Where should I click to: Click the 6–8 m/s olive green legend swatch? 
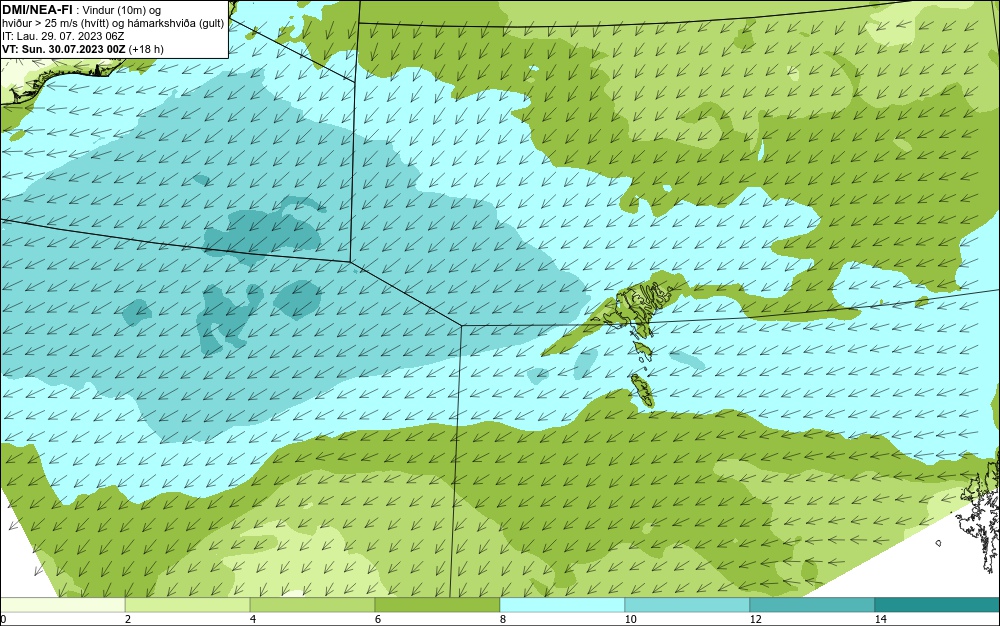pos(438,605)
